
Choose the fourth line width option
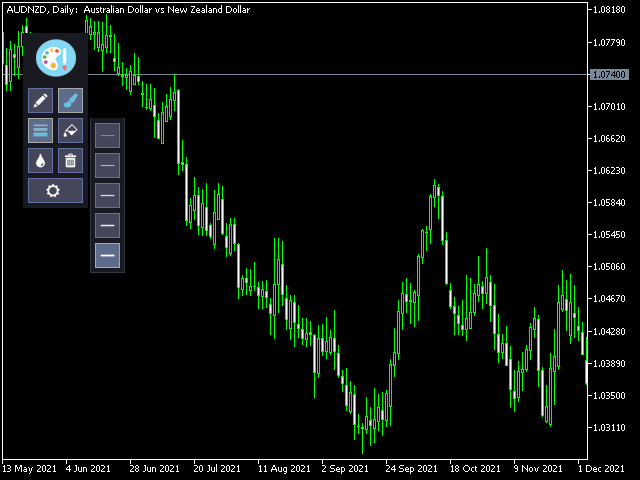pos(107,225)
